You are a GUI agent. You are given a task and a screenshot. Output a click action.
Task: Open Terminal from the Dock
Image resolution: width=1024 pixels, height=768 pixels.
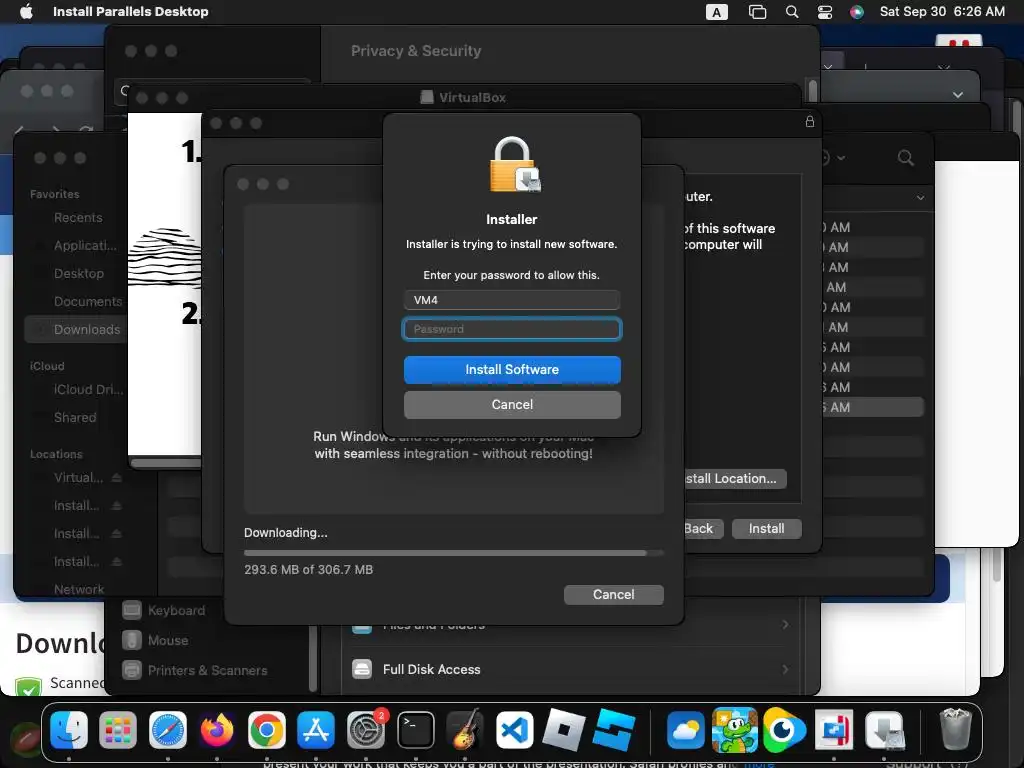415,730
